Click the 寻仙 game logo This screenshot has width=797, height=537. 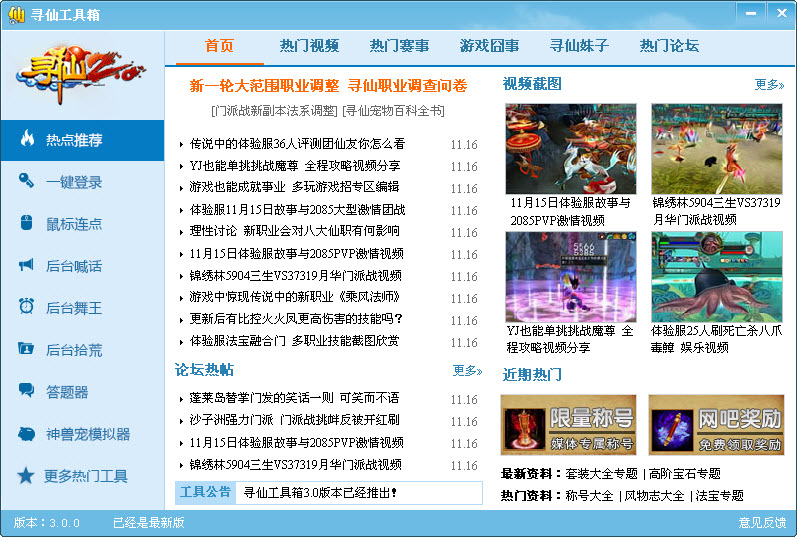coord(81,73)
